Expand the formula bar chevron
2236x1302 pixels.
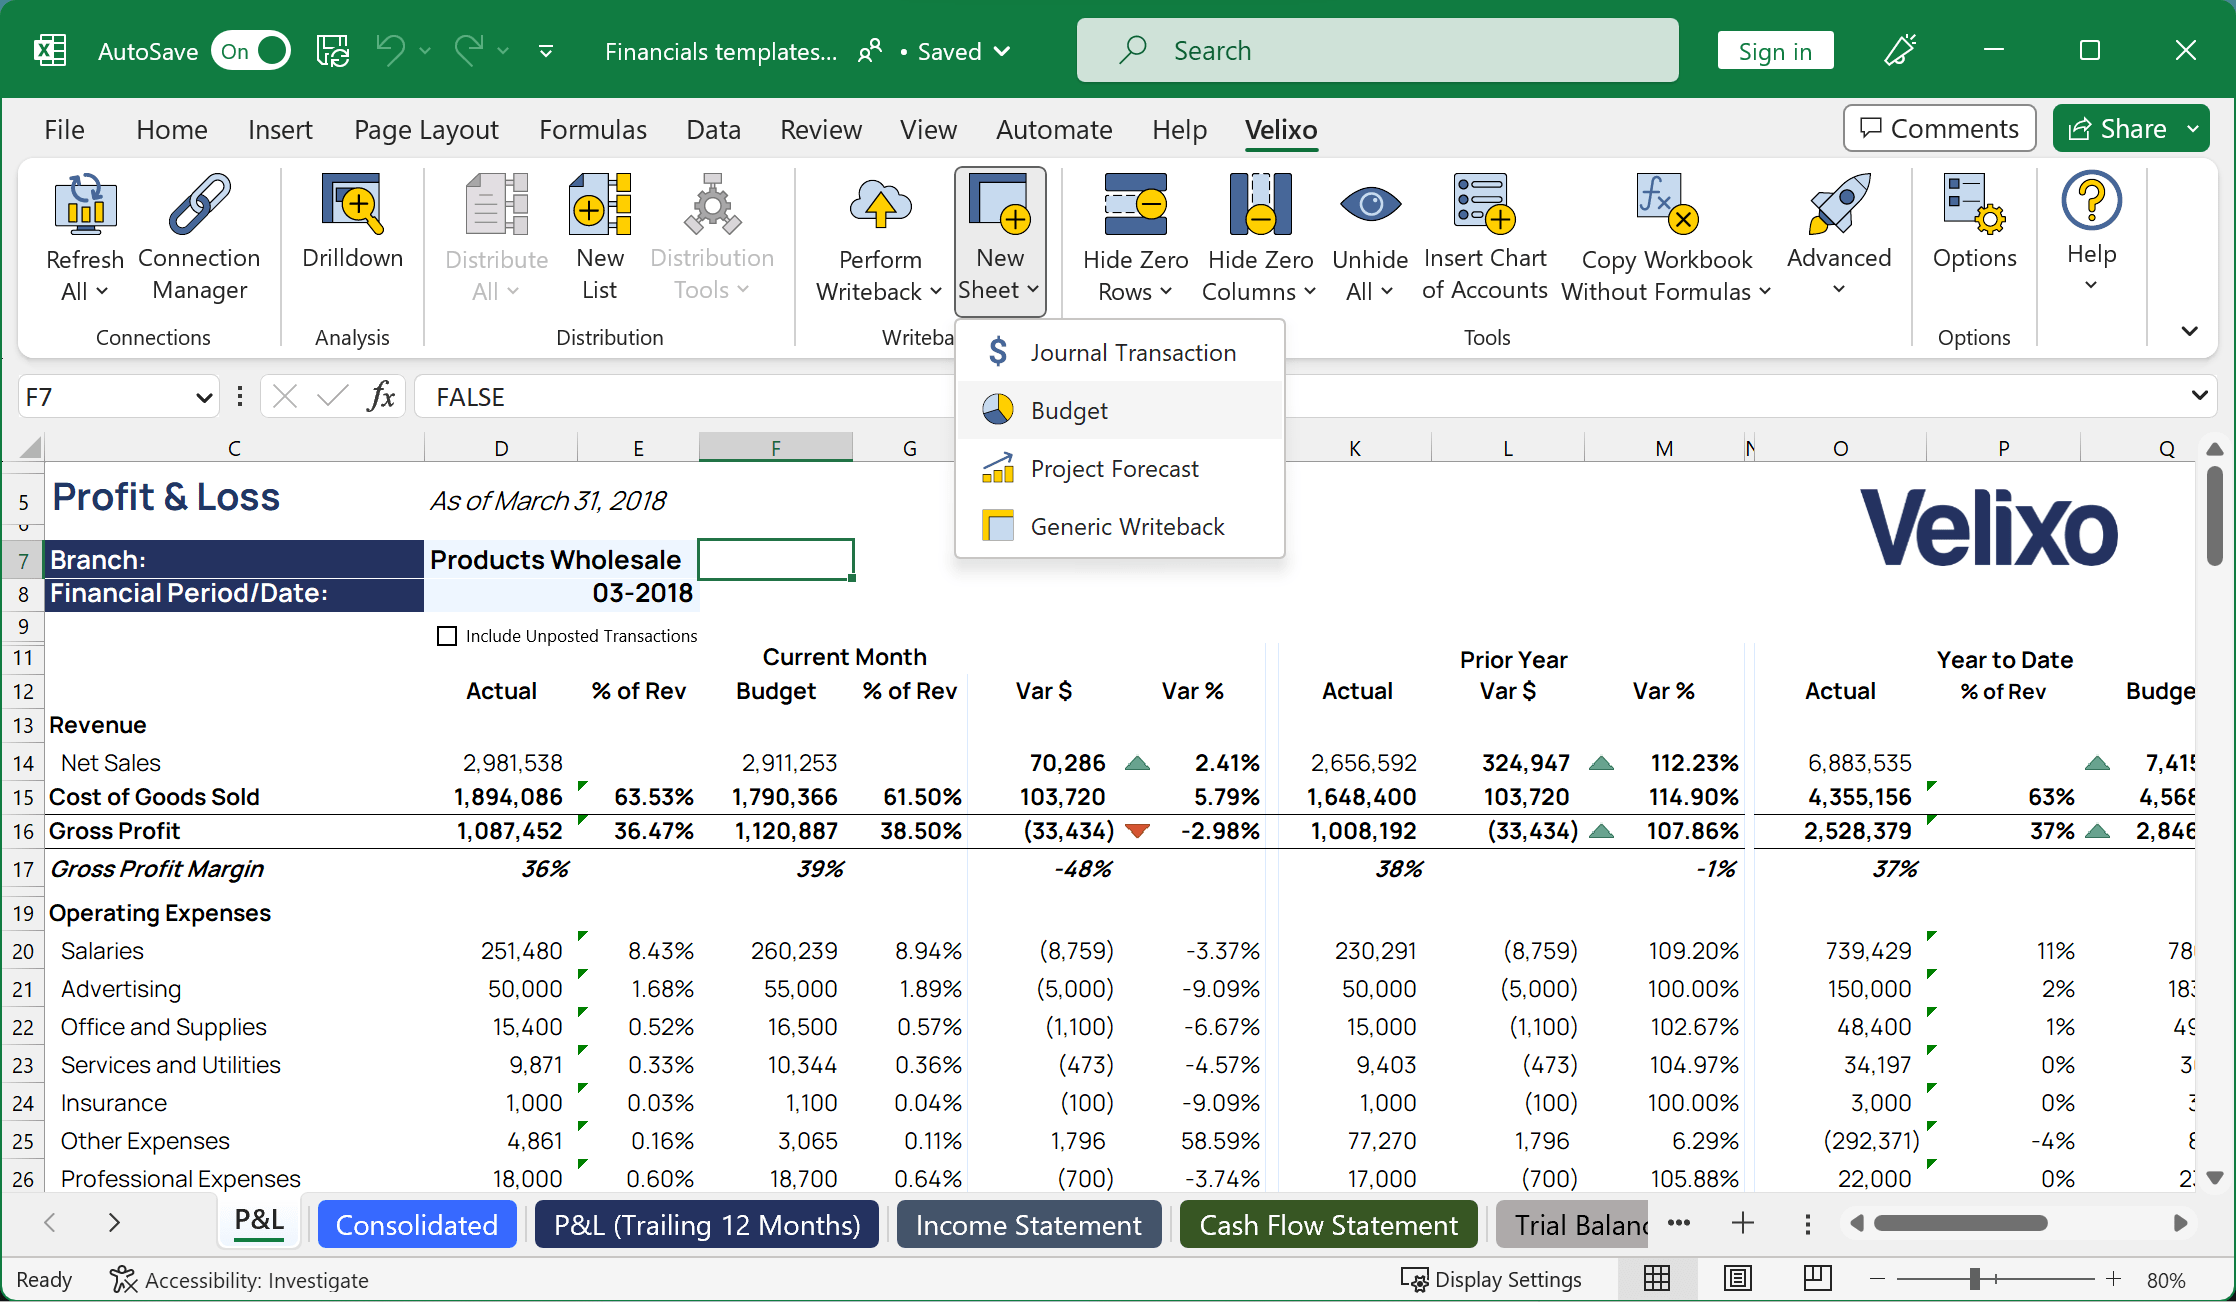(2199, 396)
